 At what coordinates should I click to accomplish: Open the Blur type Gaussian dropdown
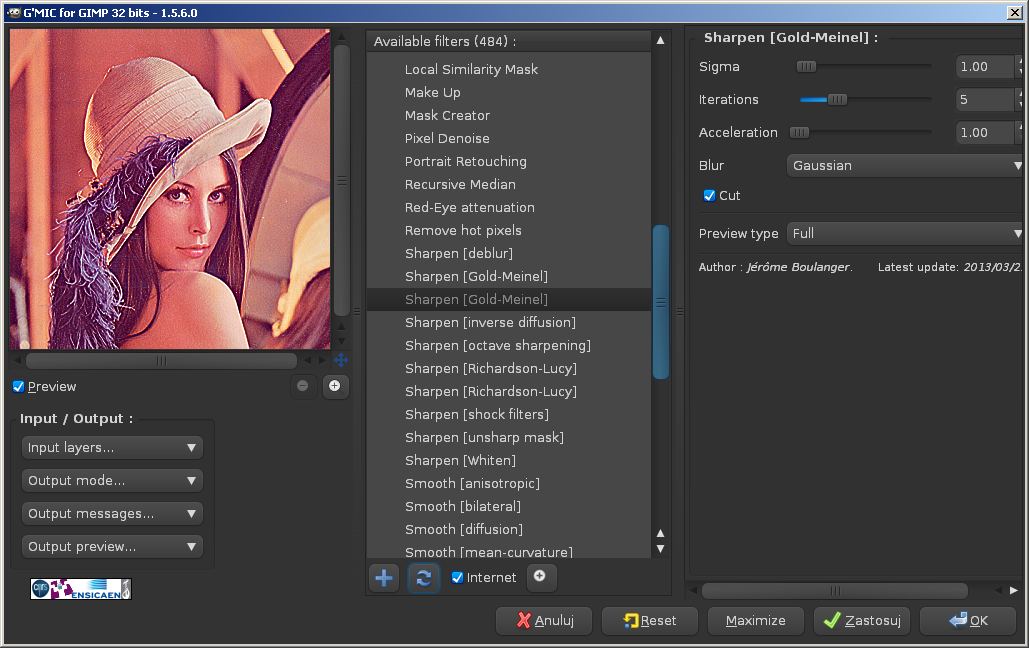click(x=906, y=165)
